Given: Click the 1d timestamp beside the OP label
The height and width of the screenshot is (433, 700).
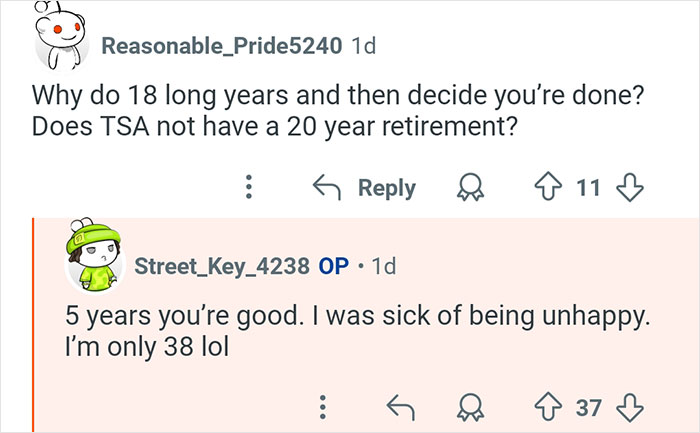Looking at the screenshot, I should click(x=383, y=267).
